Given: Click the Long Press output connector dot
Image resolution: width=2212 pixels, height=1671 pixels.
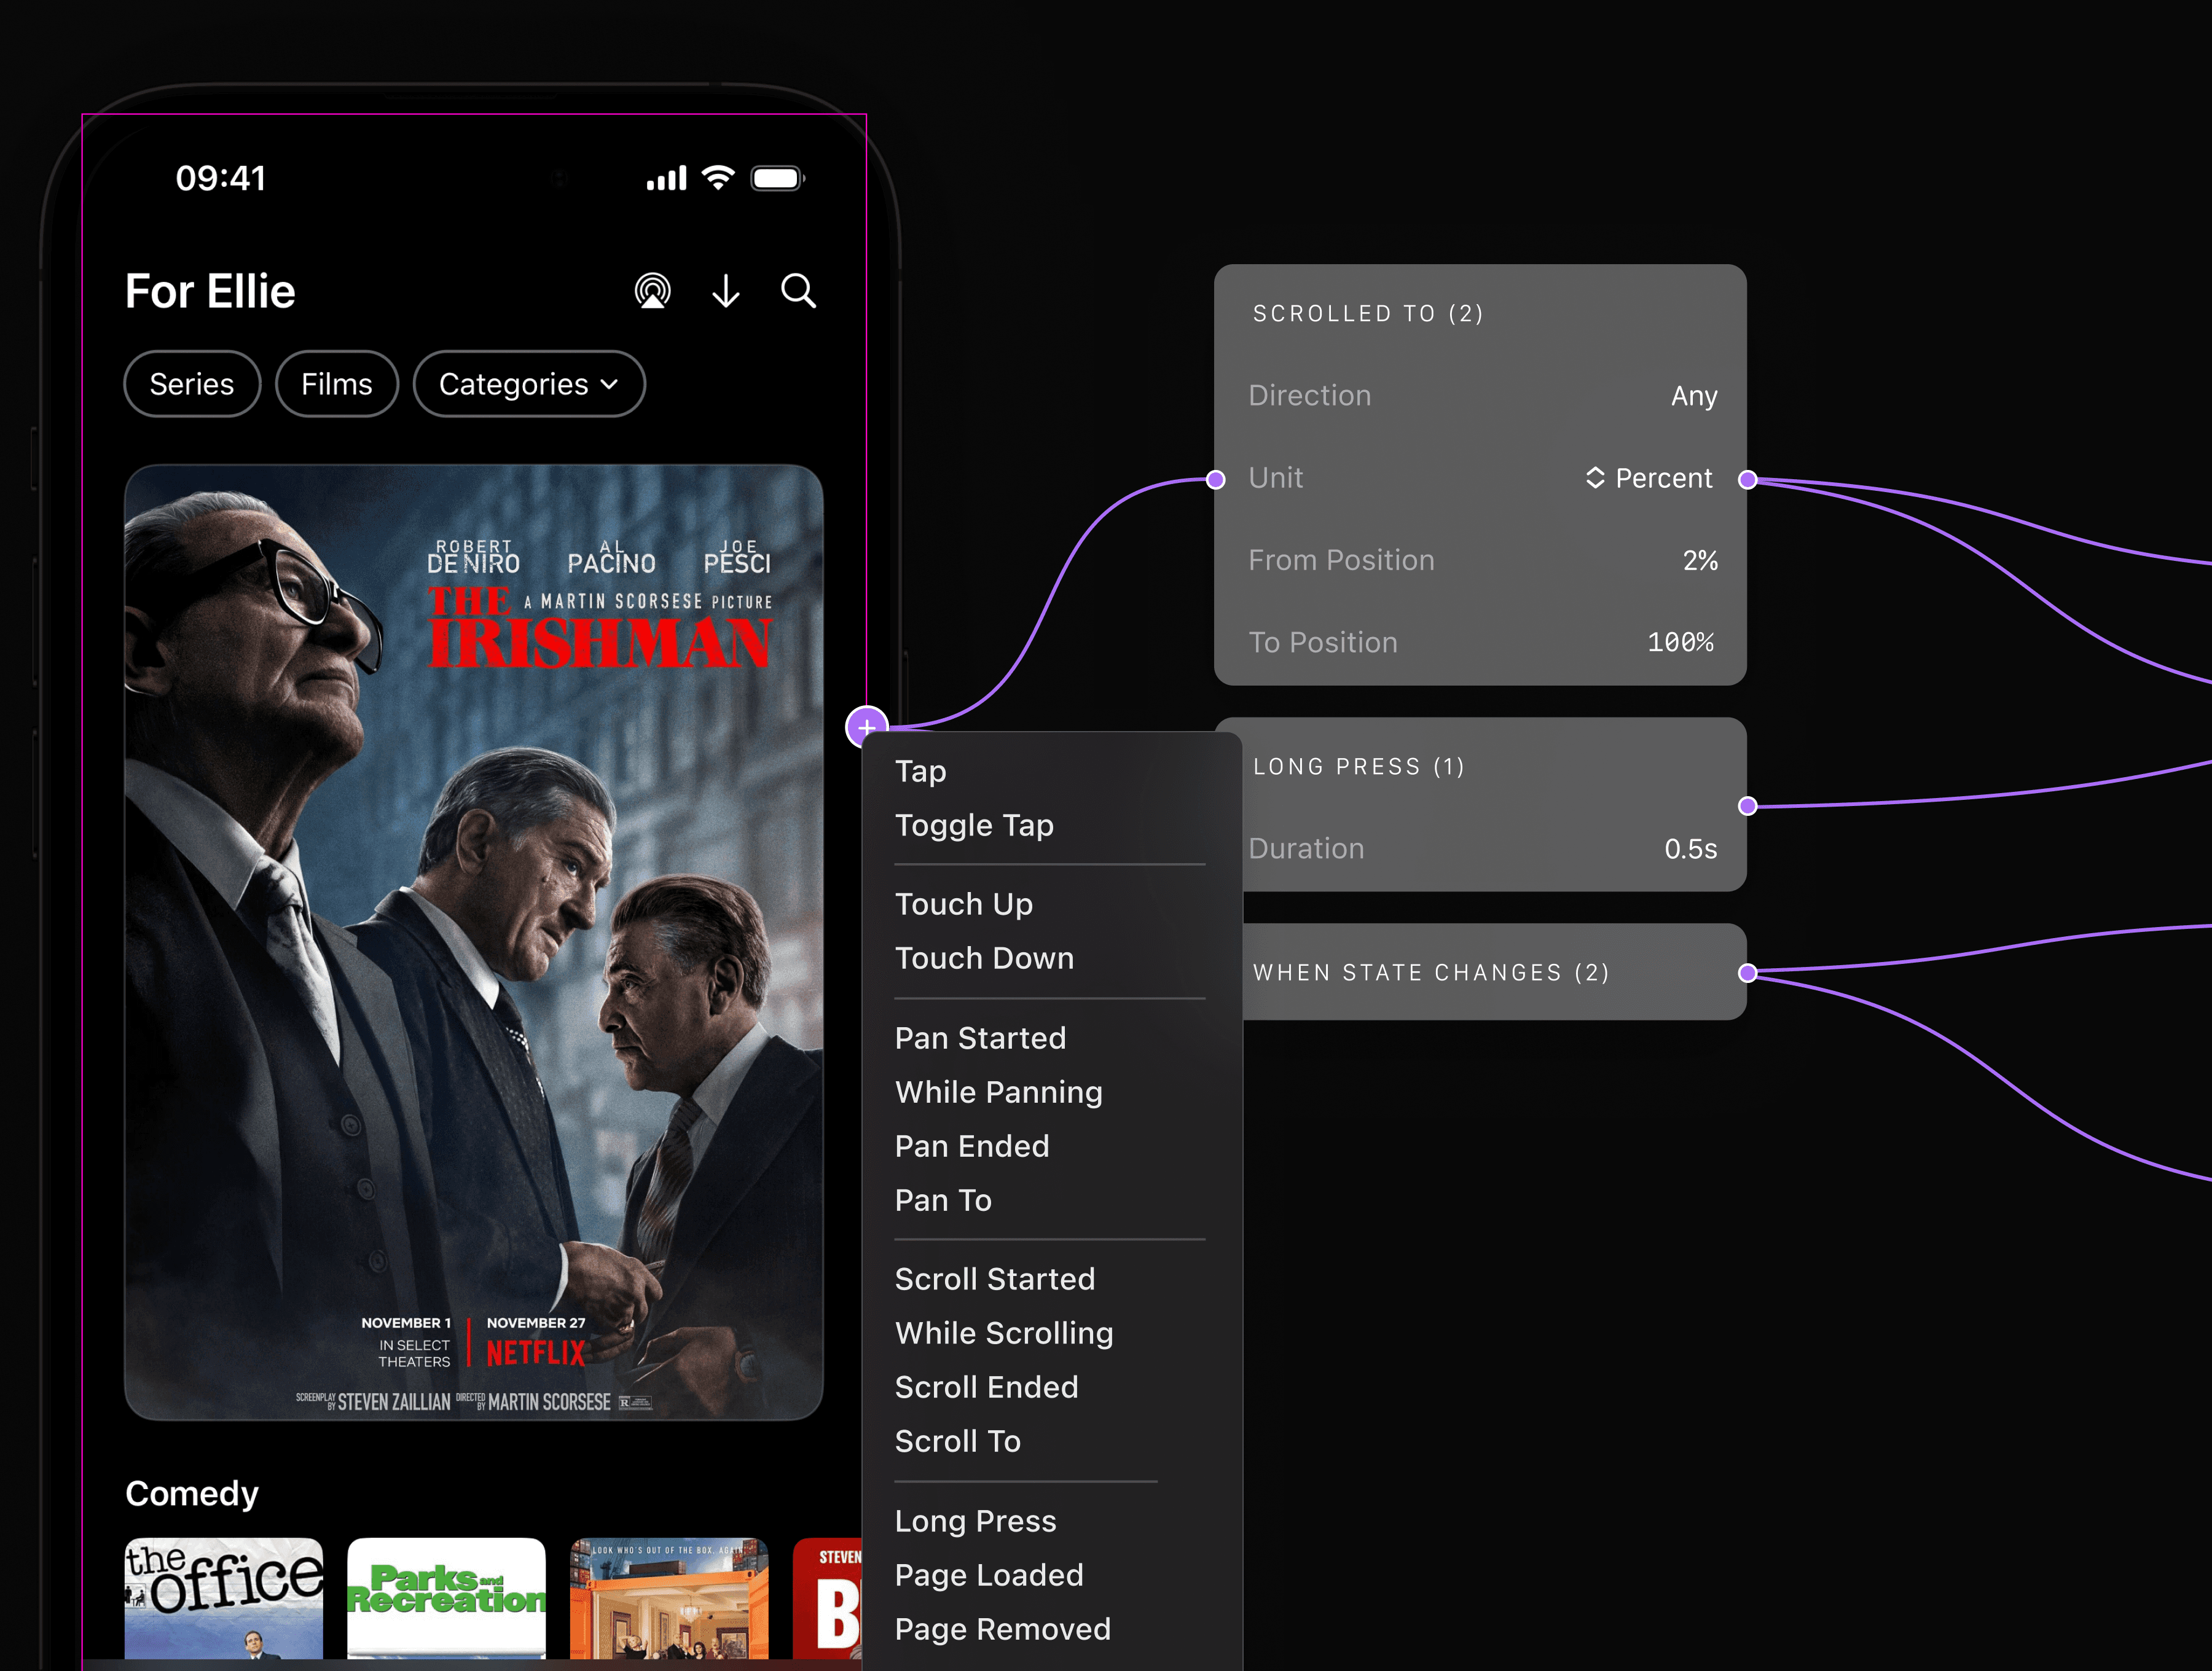Looking at the screenshot, I should (x=1747, y=806).
